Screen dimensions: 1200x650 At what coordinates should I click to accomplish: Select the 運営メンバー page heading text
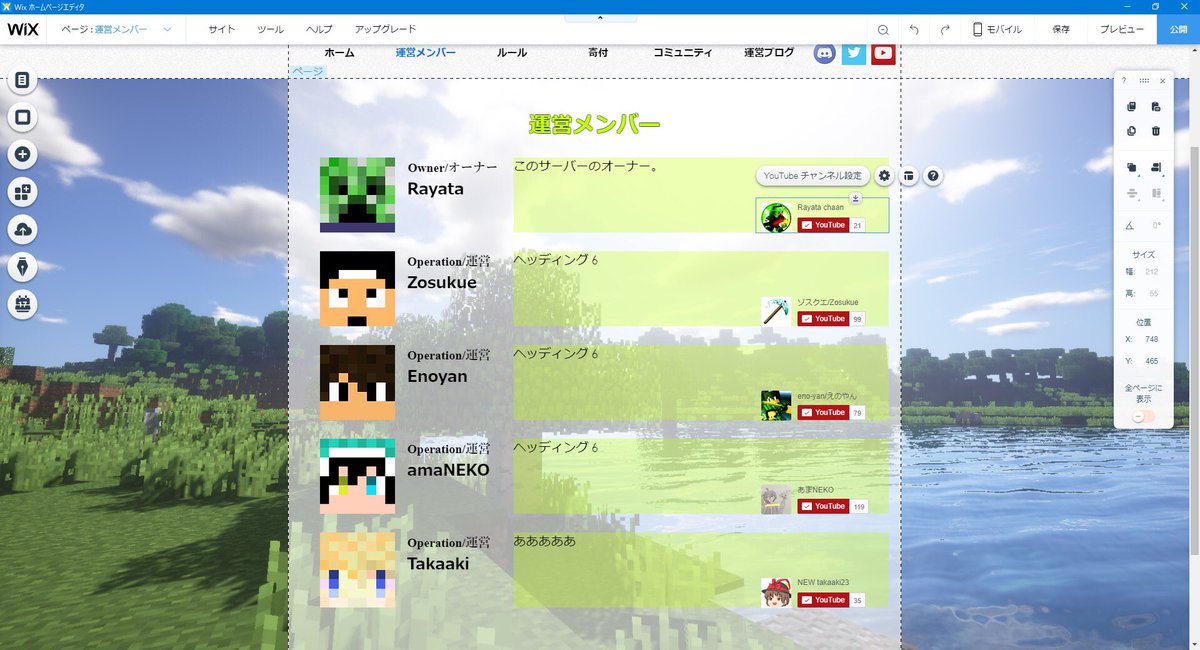[x=594, y=125]
